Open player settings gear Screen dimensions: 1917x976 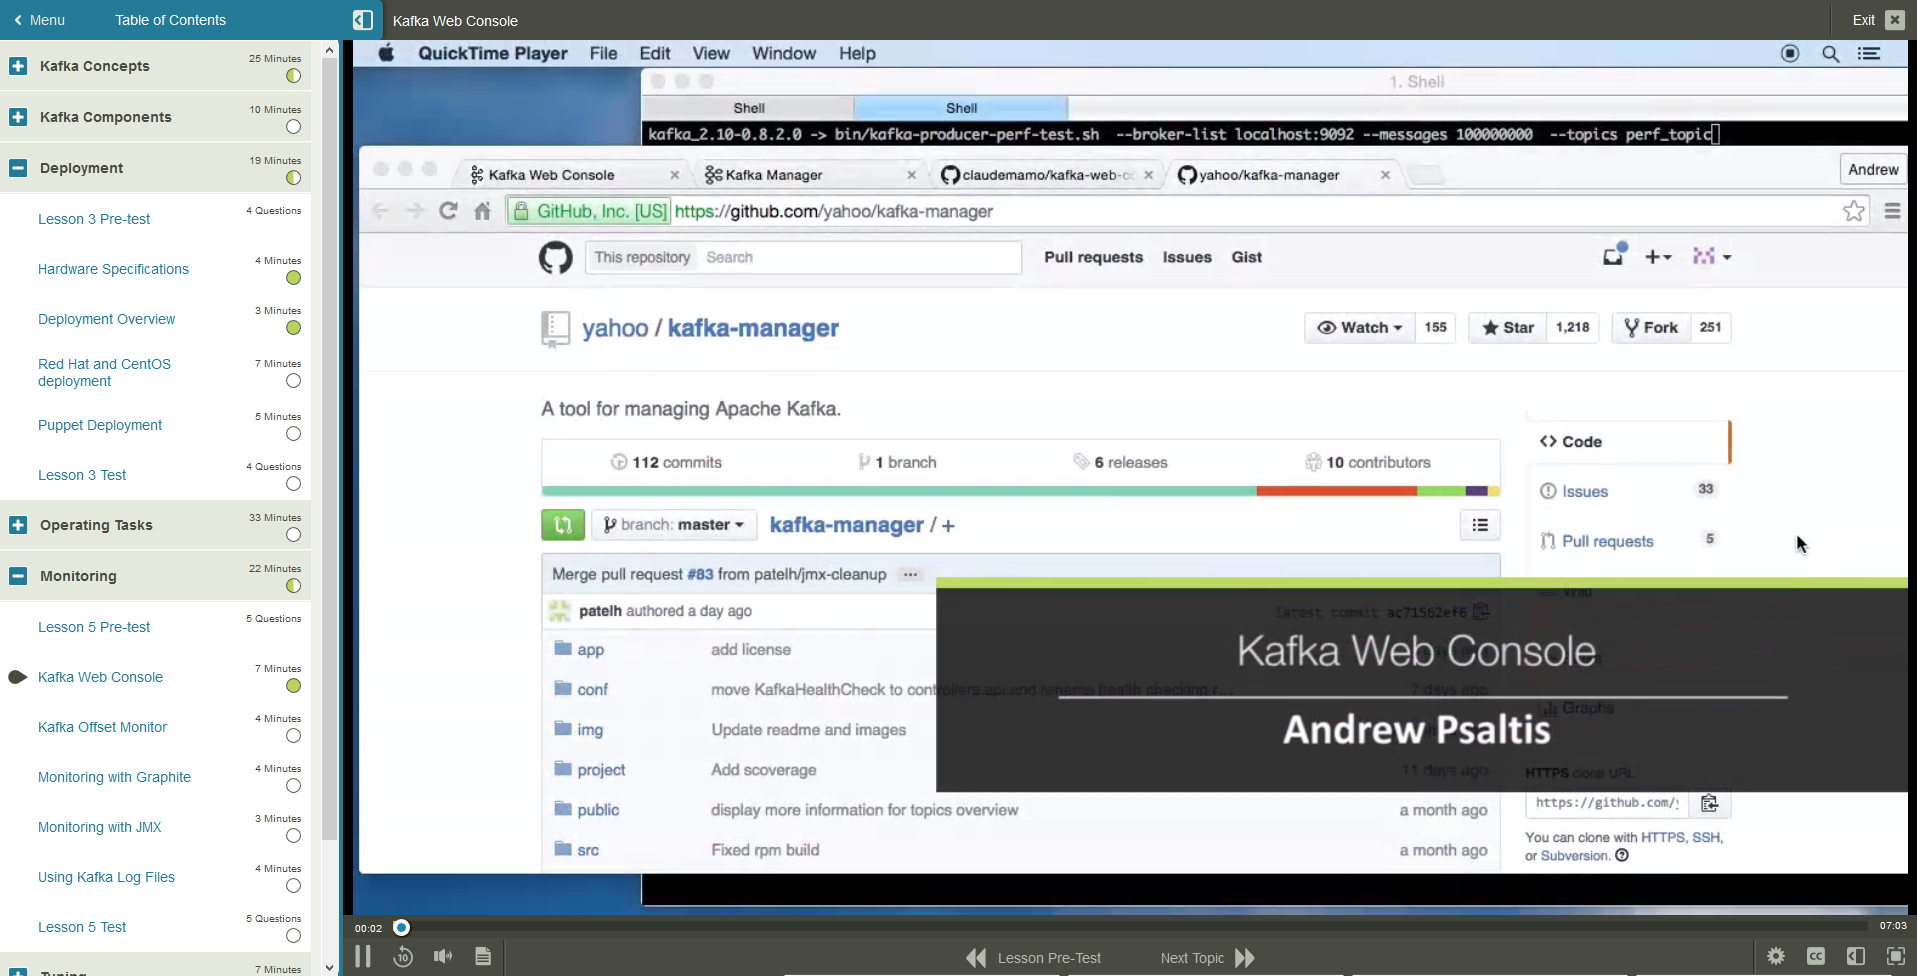(1776, 957)
